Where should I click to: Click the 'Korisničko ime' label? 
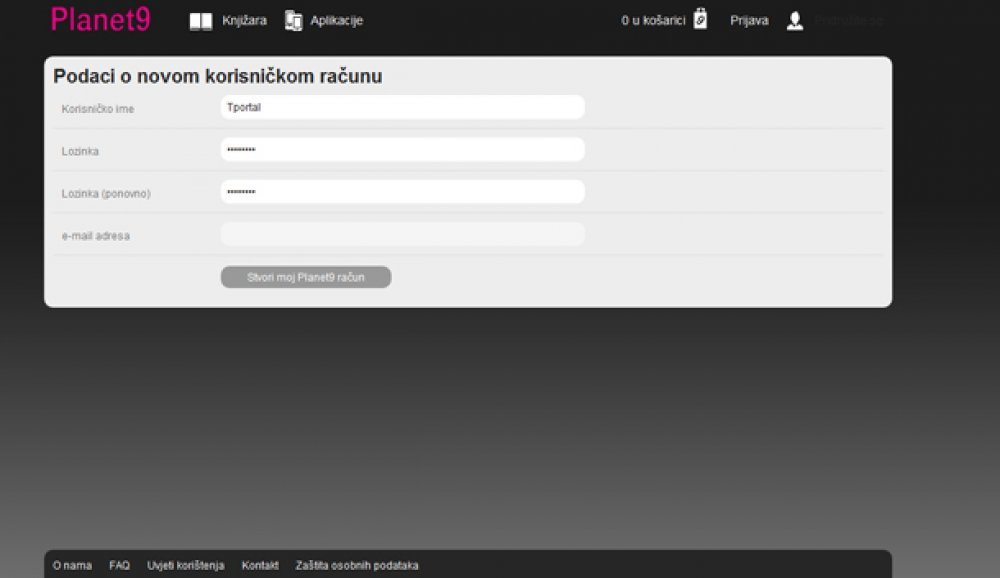coord(98,109)
